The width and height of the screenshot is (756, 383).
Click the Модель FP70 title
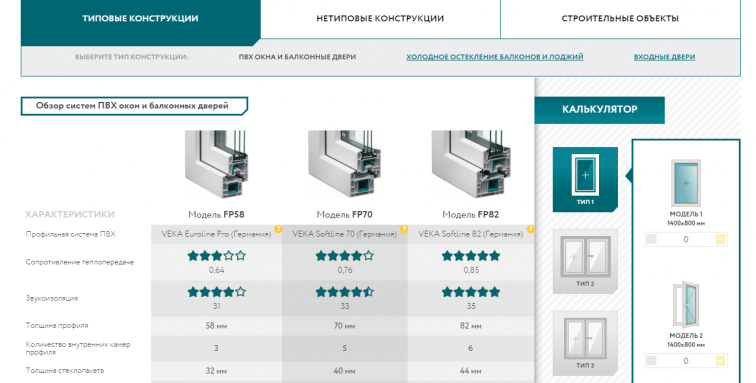click(344, 215)
